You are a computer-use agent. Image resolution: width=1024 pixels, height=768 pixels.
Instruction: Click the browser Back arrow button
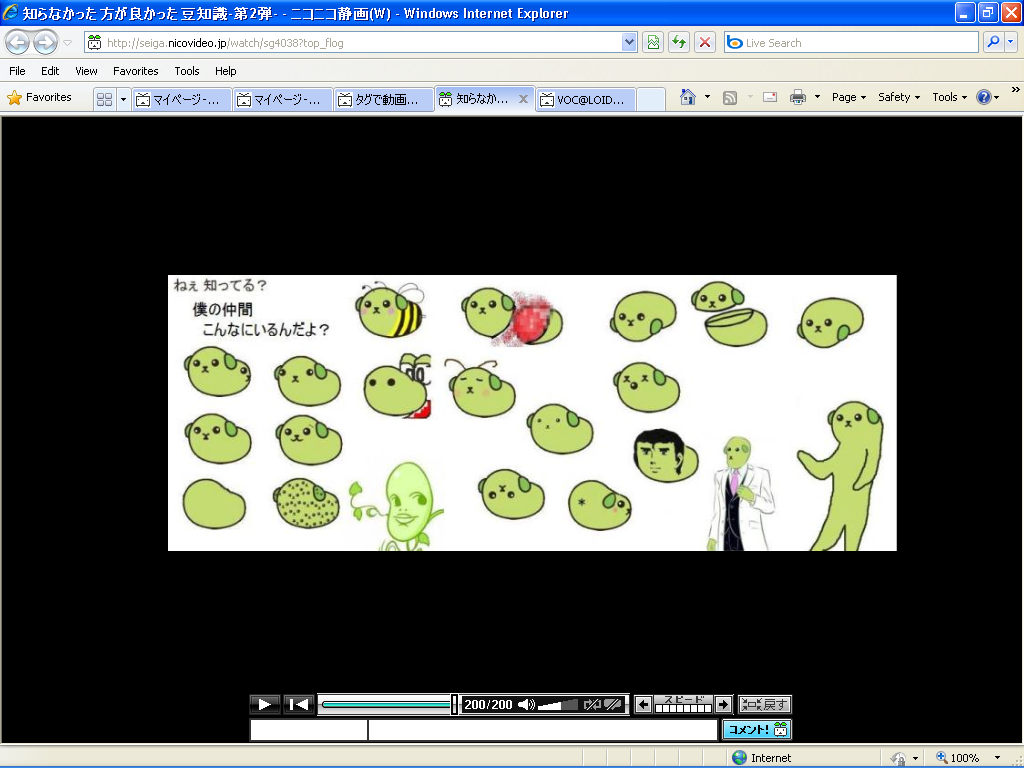tap(18, 43)
